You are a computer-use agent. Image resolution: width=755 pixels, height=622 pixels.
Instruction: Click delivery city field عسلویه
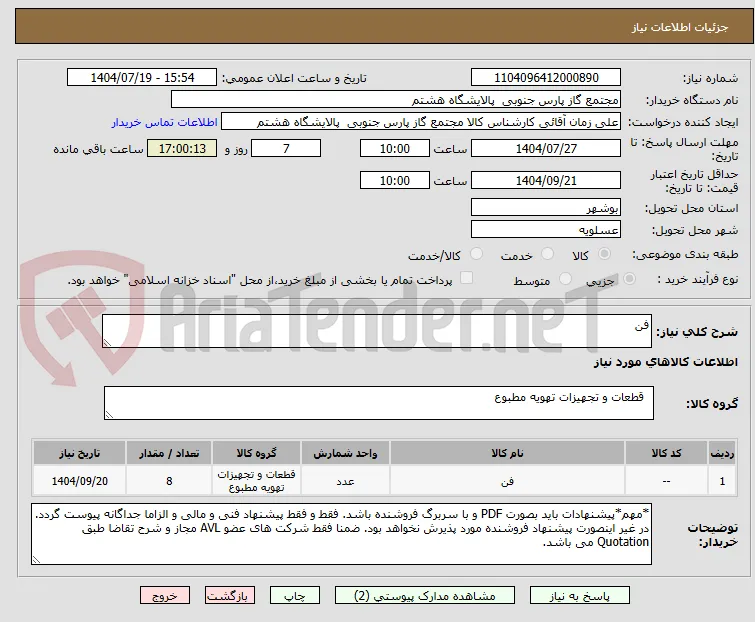[x=546, y=230]
